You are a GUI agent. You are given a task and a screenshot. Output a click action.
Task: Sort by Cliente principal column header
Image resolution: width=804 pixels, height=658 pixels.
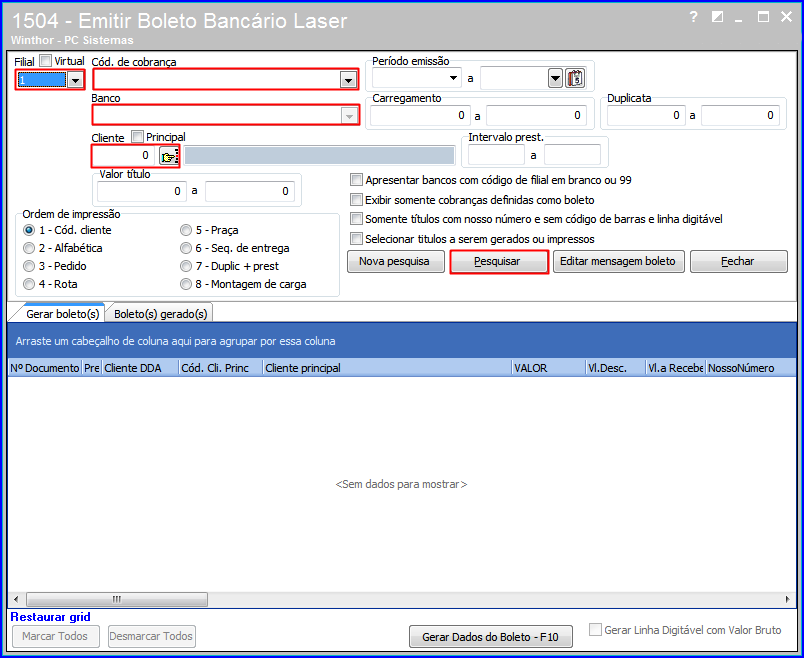[x=387, y=368]
